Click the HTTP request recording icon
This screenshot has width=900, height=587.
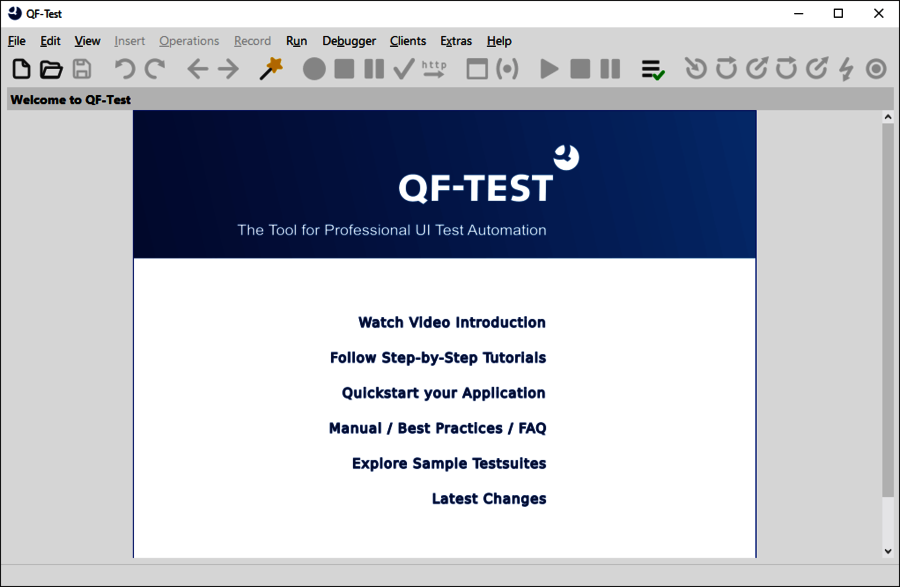tap(434, 69)
